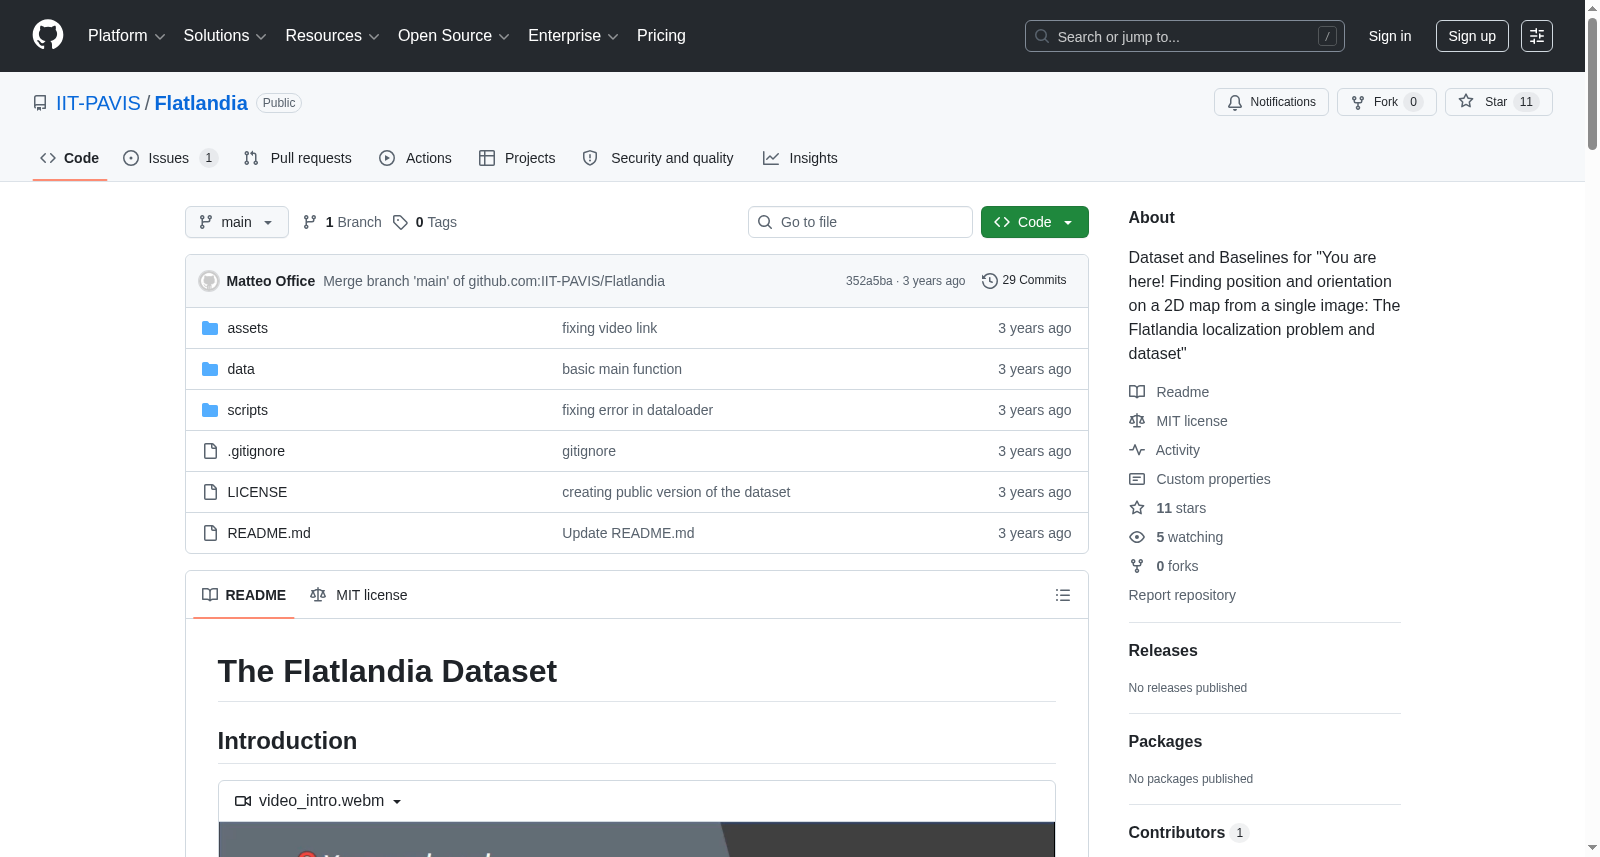Expand the Open Source menu

click(454, 36)
